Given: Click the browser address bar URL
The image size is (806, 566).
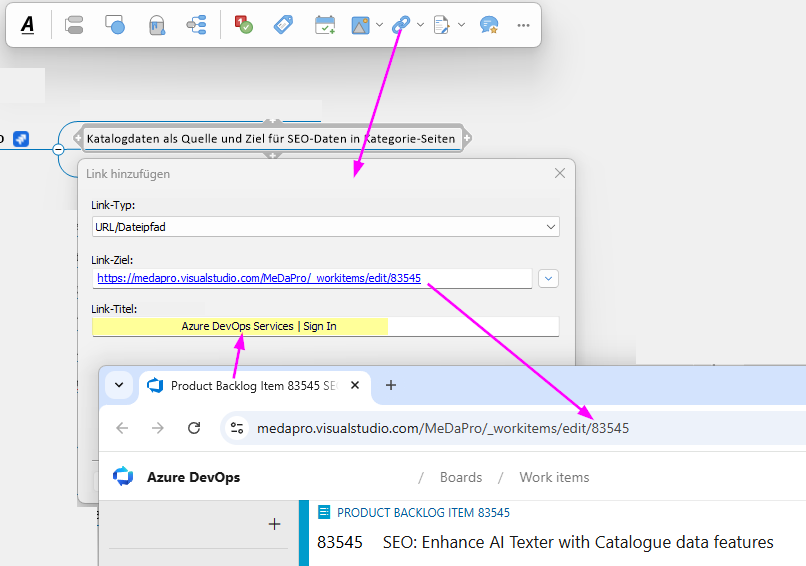Looking at the screenshot, I should click(443, 428).
